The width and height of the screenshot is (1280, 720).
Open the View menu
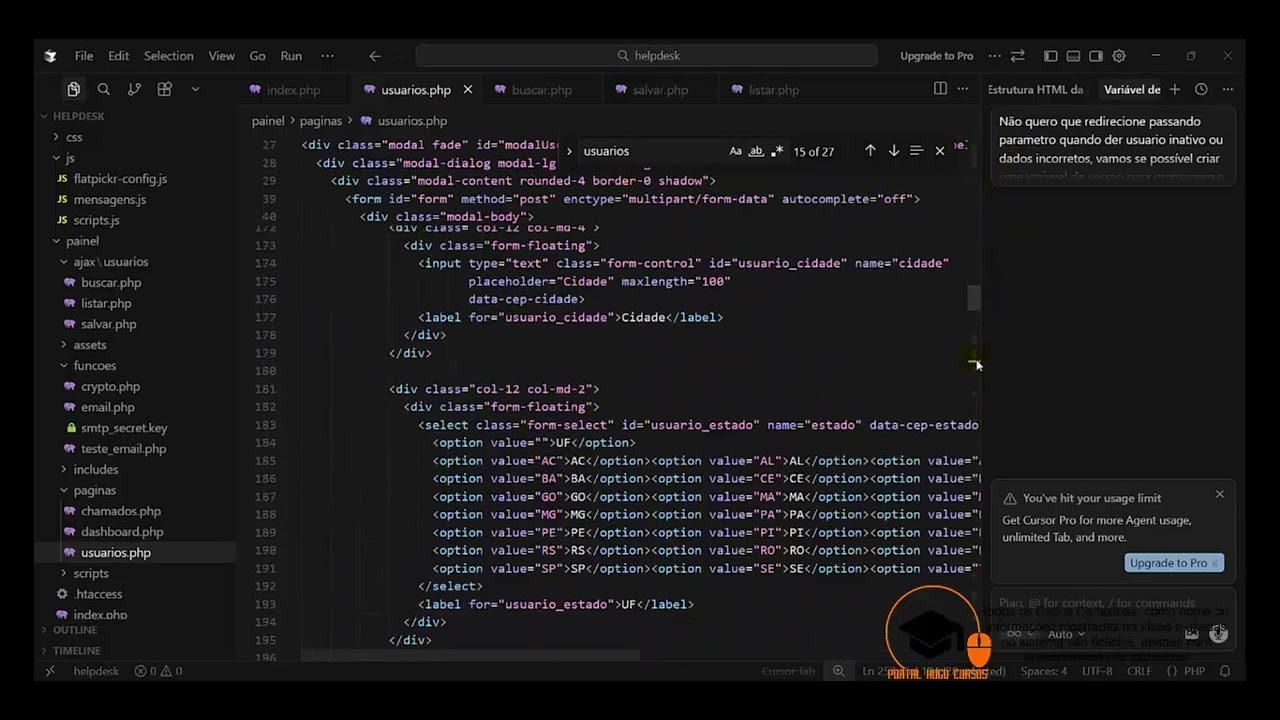222,56
